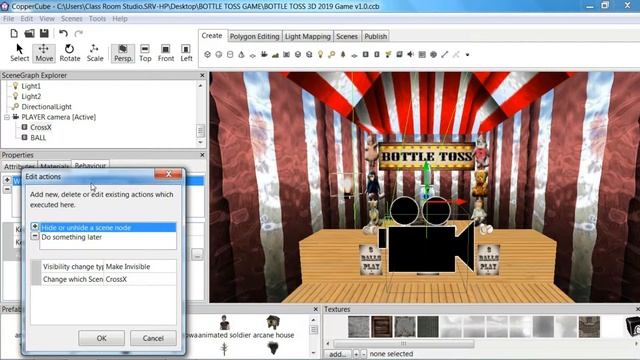Click the SceneGraph Explorer scroll down arrow
Image resolution: width=640 pixels, height=360 pixels.
[x=200, y=142]
